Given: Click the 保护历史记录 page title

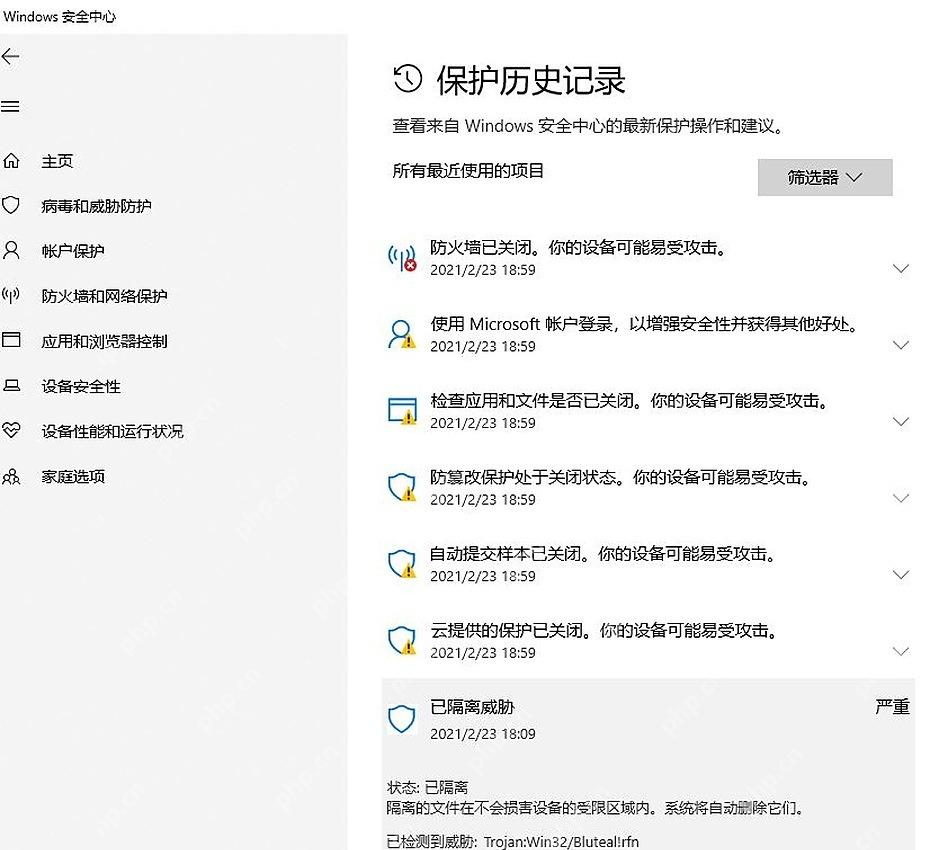Looking at the screenshot, I should 531,80.
